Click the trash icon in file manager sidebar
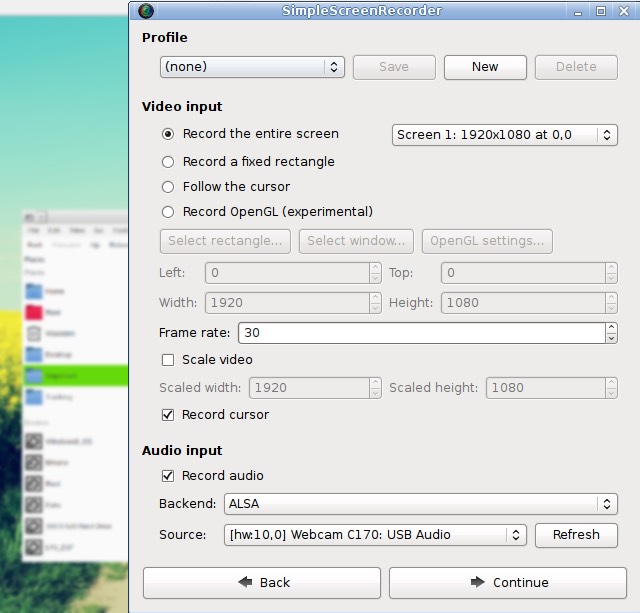This screenshot has width=640, height=613. [x=34, y=334]
